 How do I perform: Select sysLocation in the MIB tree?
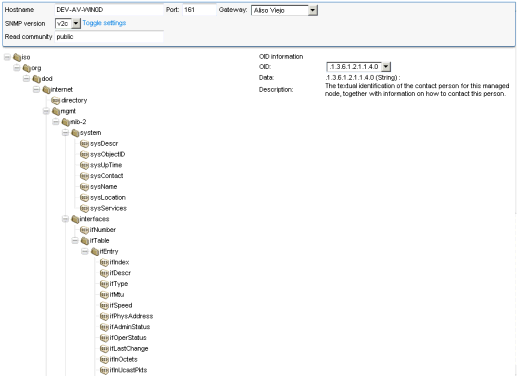(x=108, y=198)
